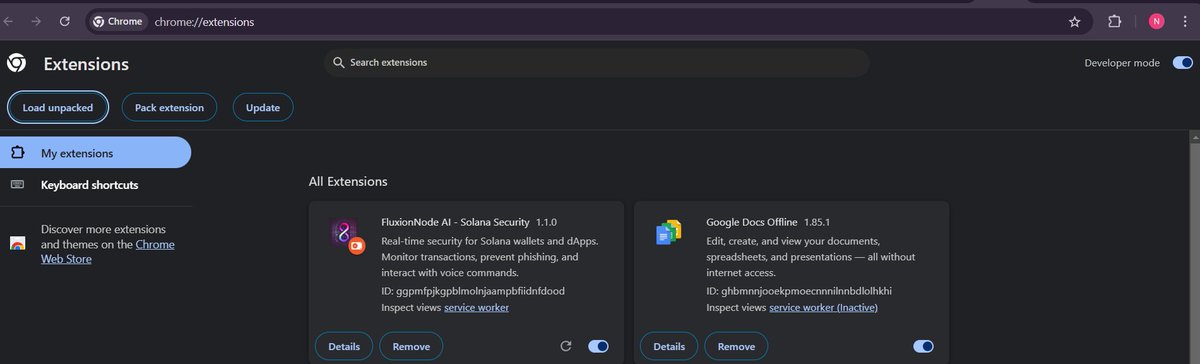Viewport: 1200px width, 364px height.
Task: Open Details for FluxionNode AI
Action: (344, 346)
